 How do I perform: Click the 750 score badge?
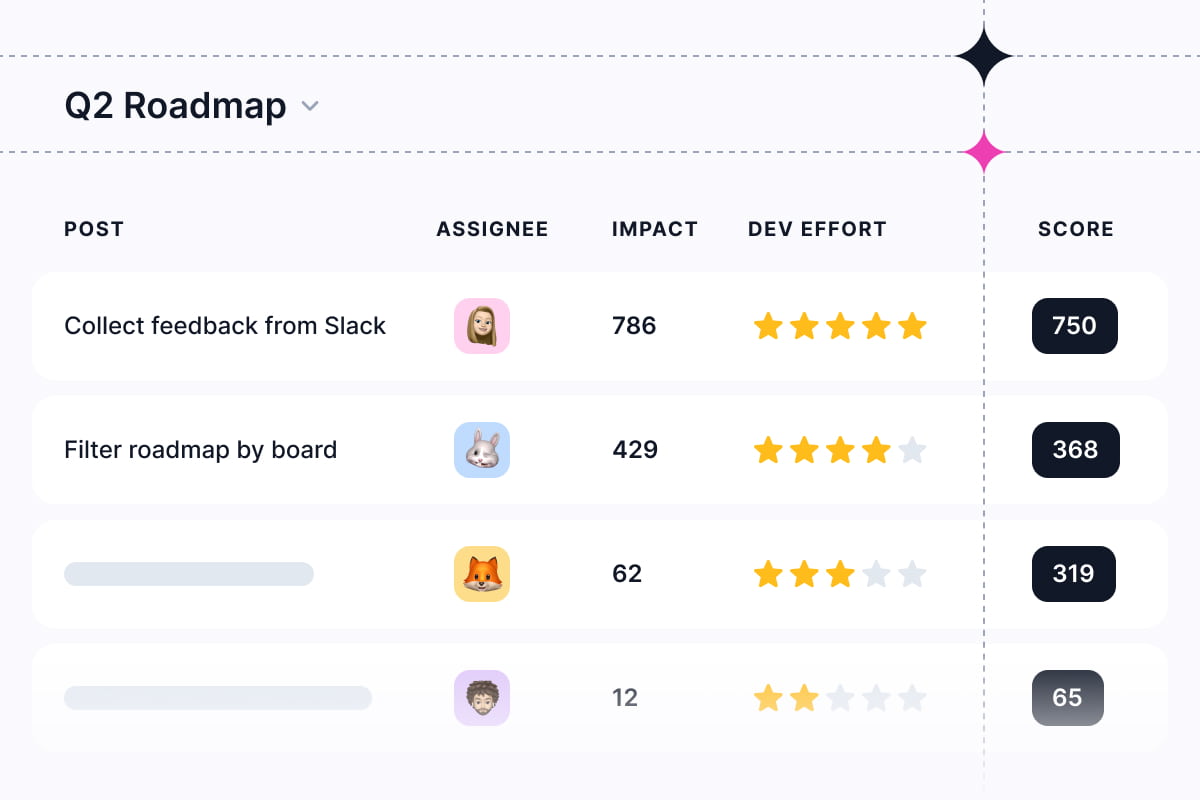[1074, 326]
